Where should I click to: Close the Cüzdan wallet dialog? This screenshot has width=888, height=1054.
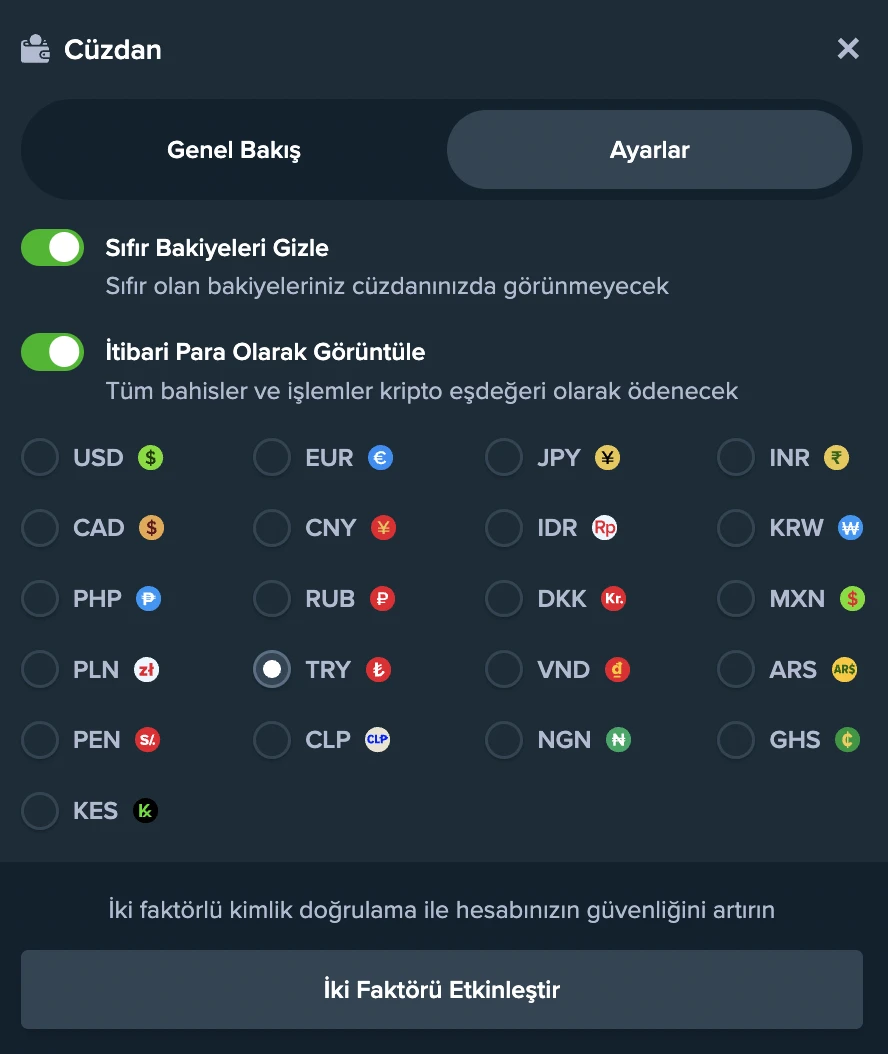pos(848,48)
